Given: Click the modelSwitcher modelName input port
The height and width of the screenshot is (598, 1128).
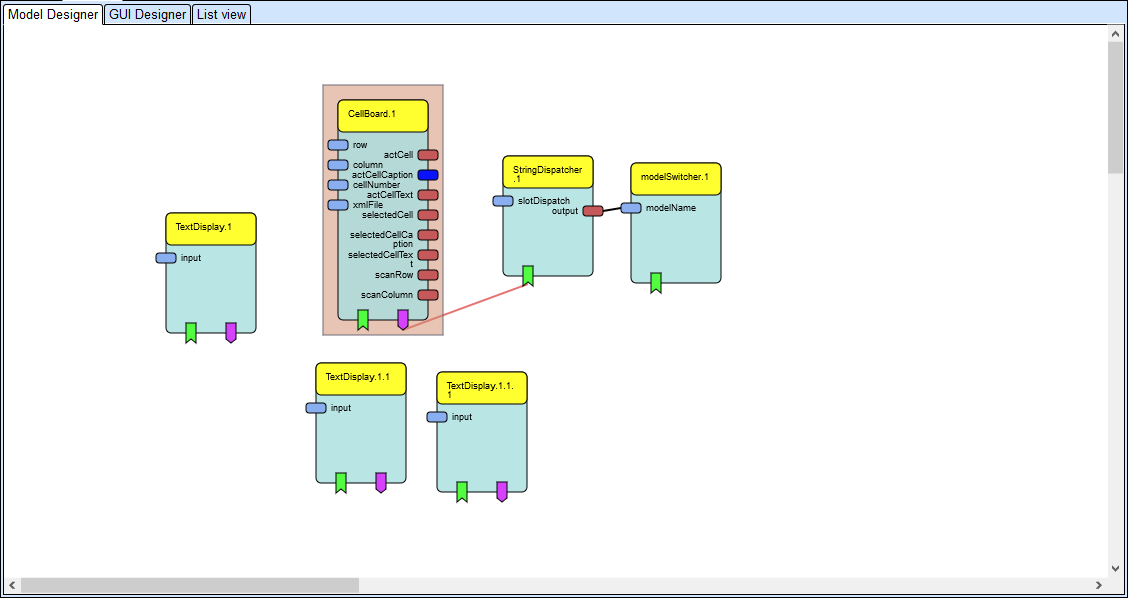Looking at the screenshot, I should 631,208.
